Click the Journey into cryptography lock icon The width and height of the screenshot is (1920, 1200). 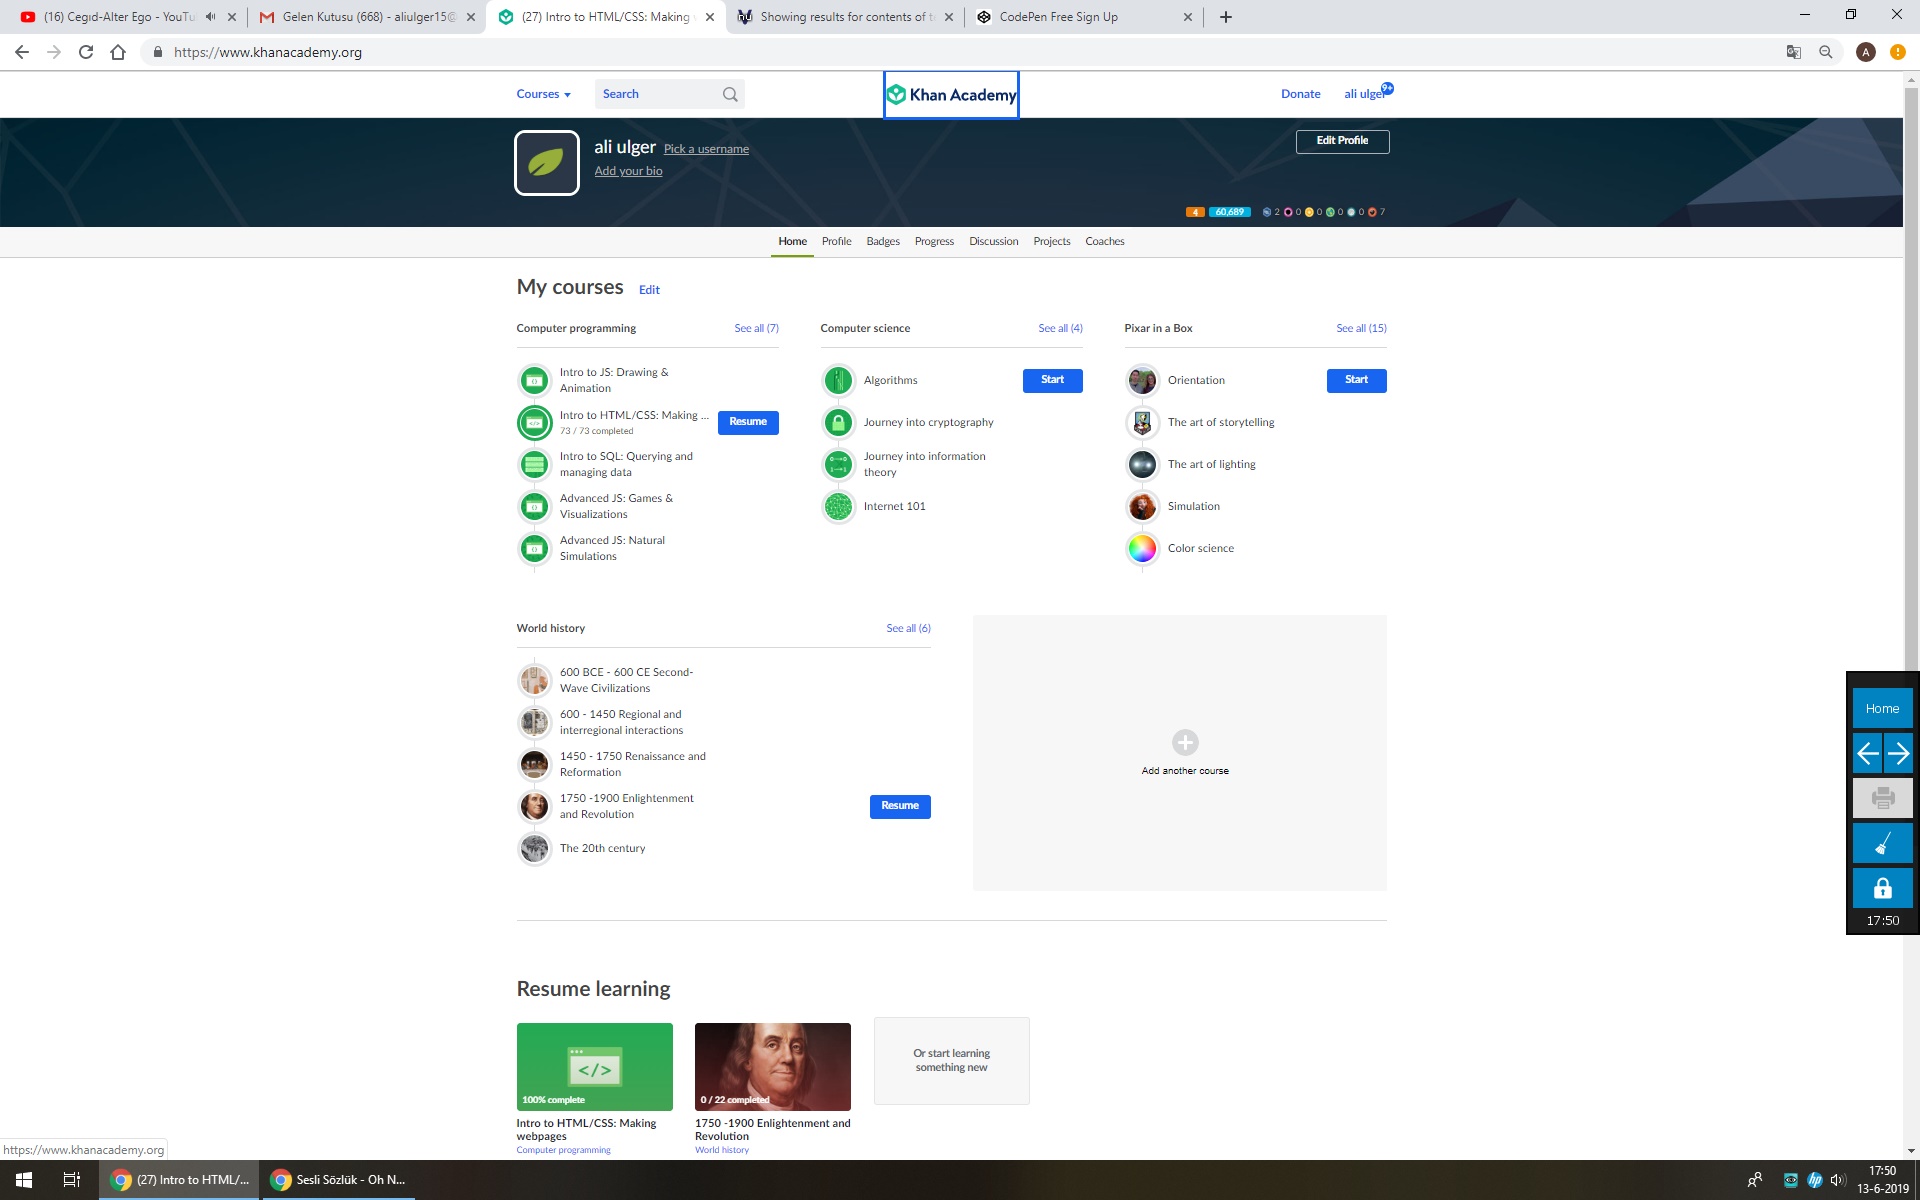[x=838, y=422]
